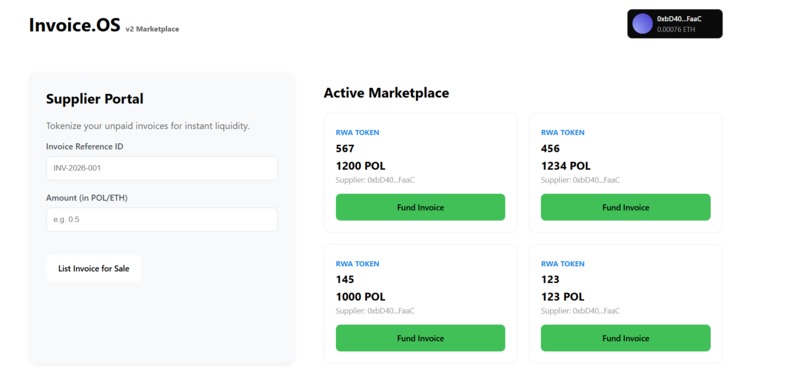This screenshot has width=806, height=369.
Task: Click the tokenize unpaid invoices description text
Action: [148, 126]
